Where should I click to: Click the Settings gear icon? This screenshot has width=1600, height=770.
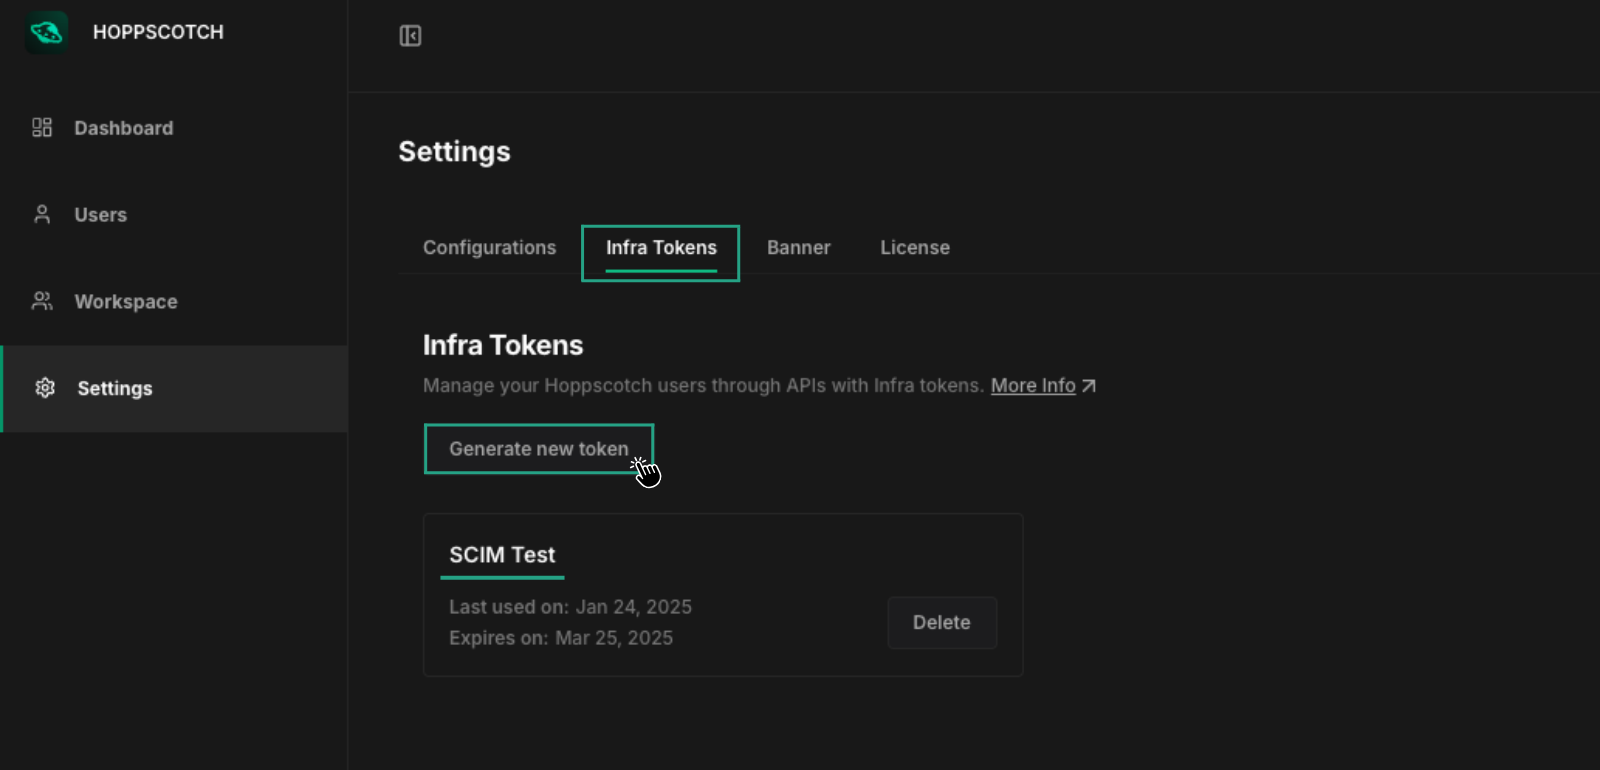click(45, 388)
